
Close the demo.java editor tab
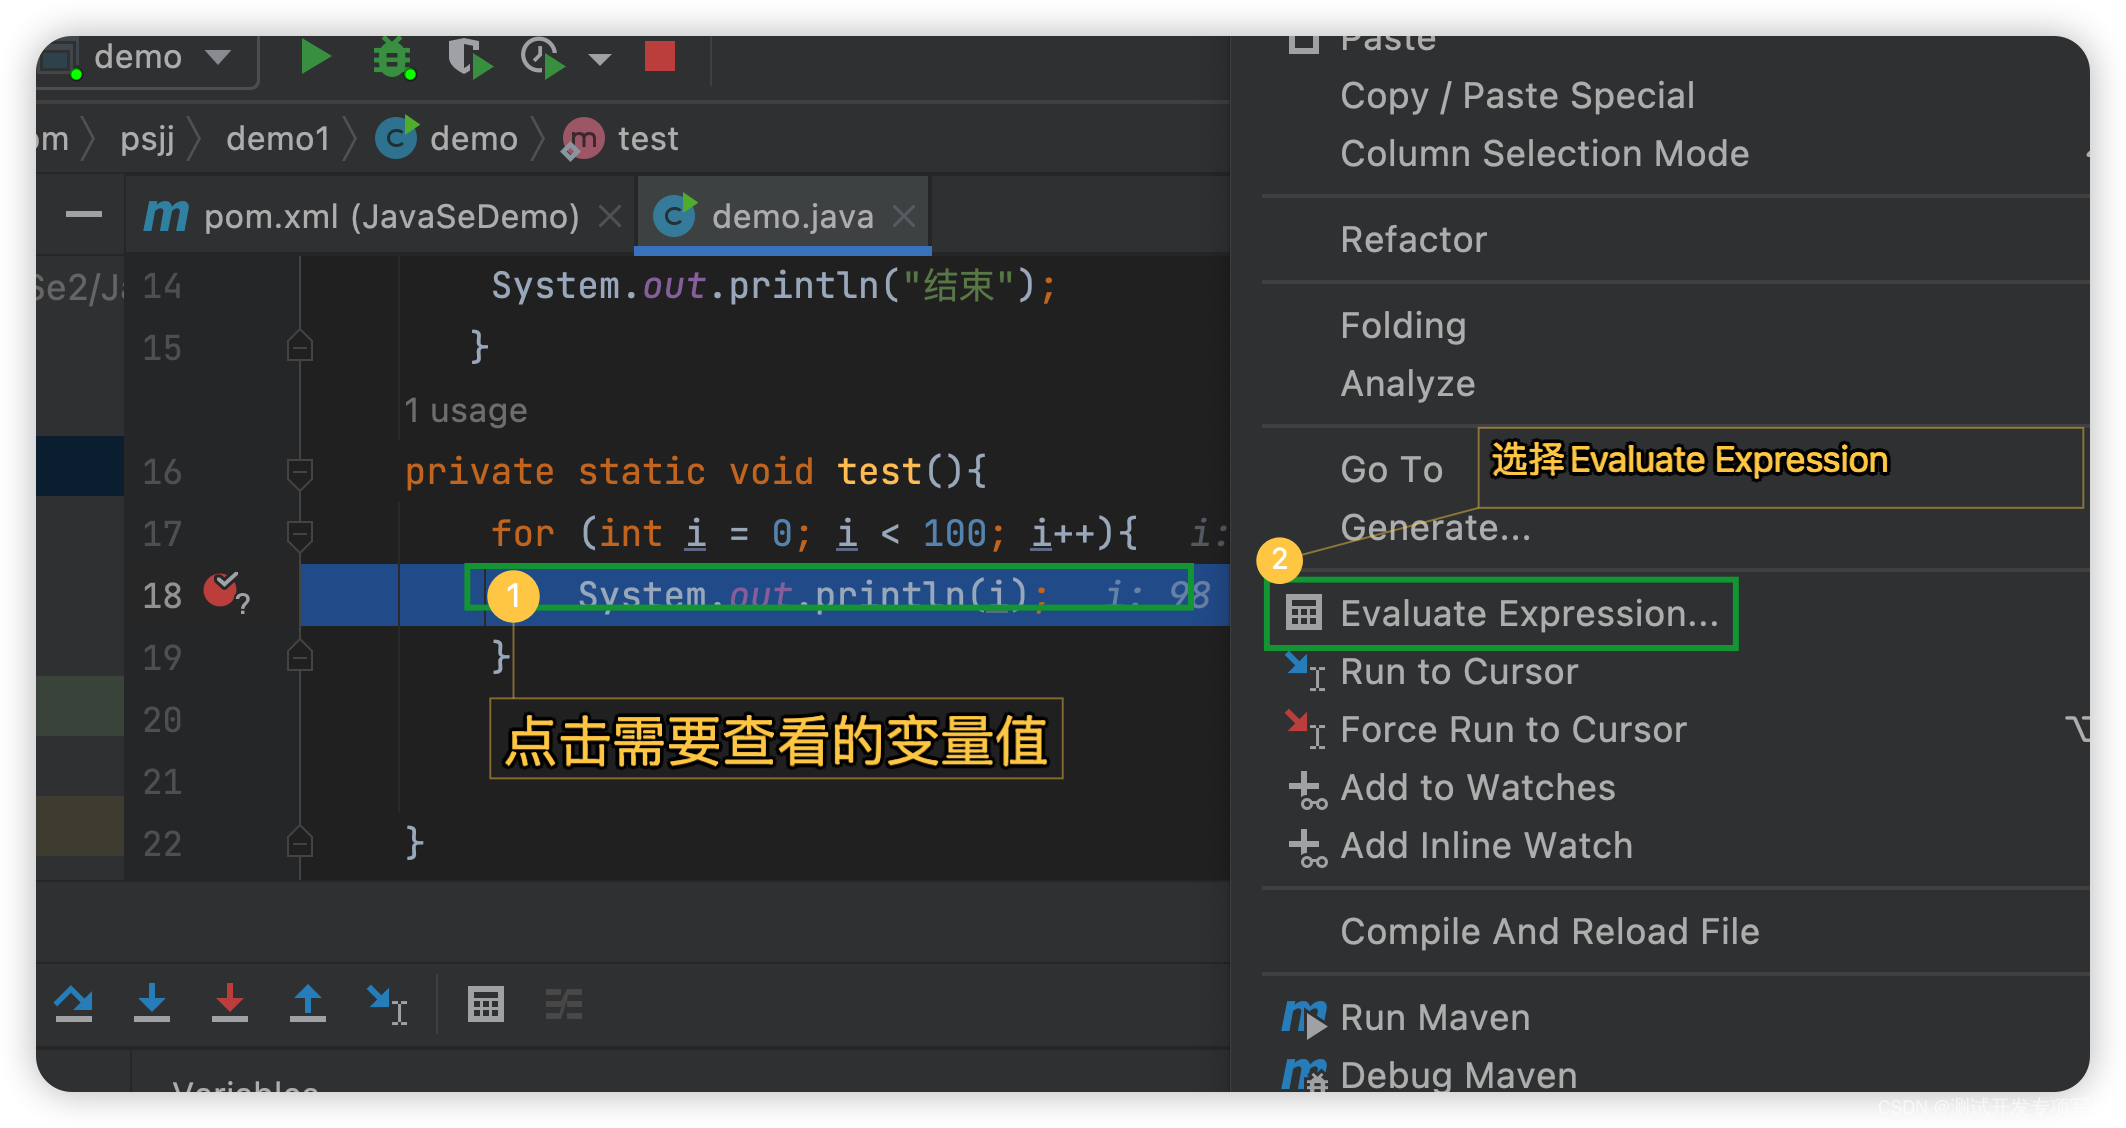(904, 216)
